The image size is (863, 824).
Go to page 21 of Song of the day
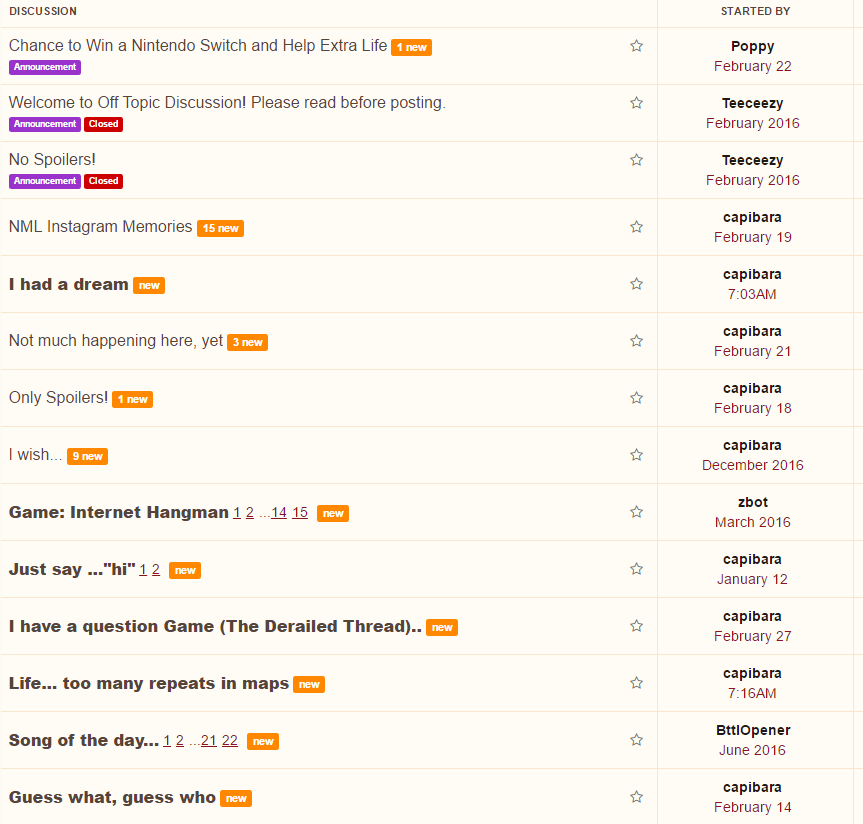pyautogui.click(x=209, y=741)
